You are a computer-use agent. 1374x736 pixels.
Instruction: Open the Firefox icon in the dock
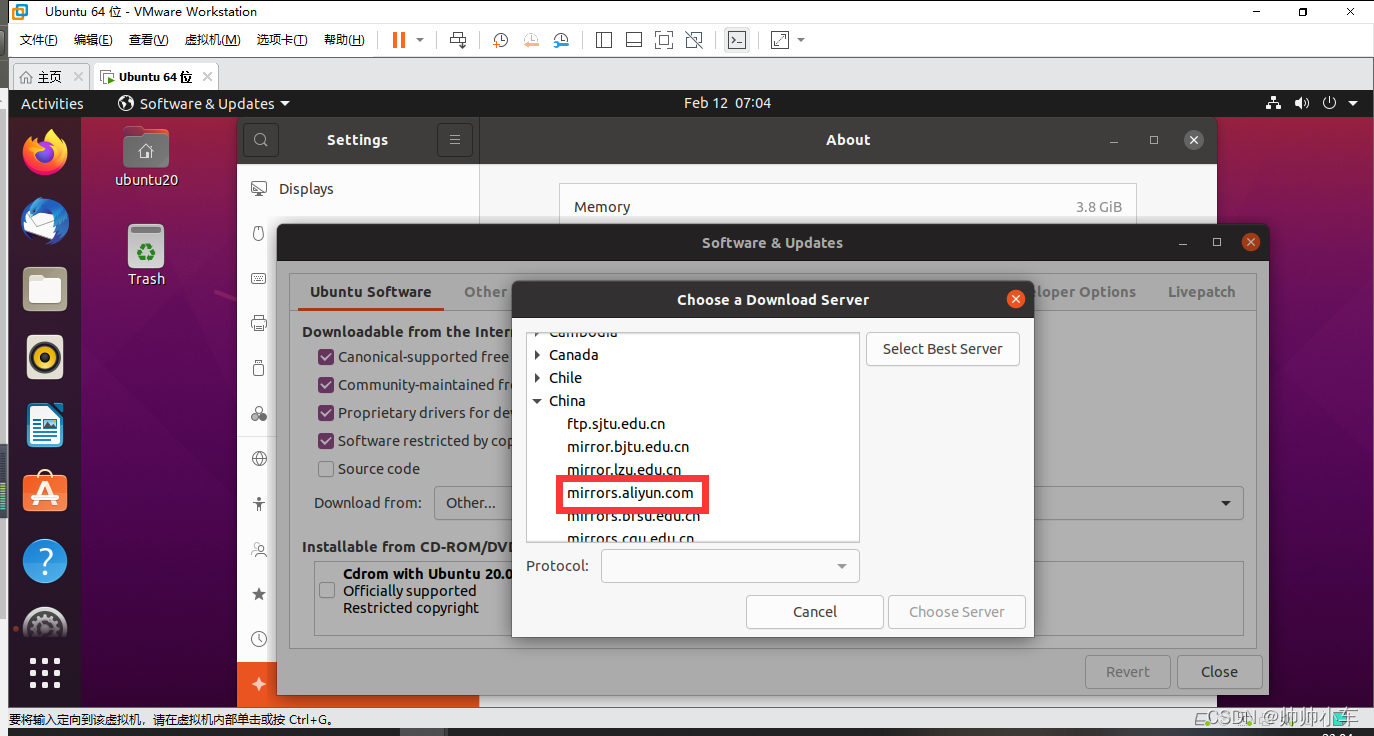tap(45, 153)
